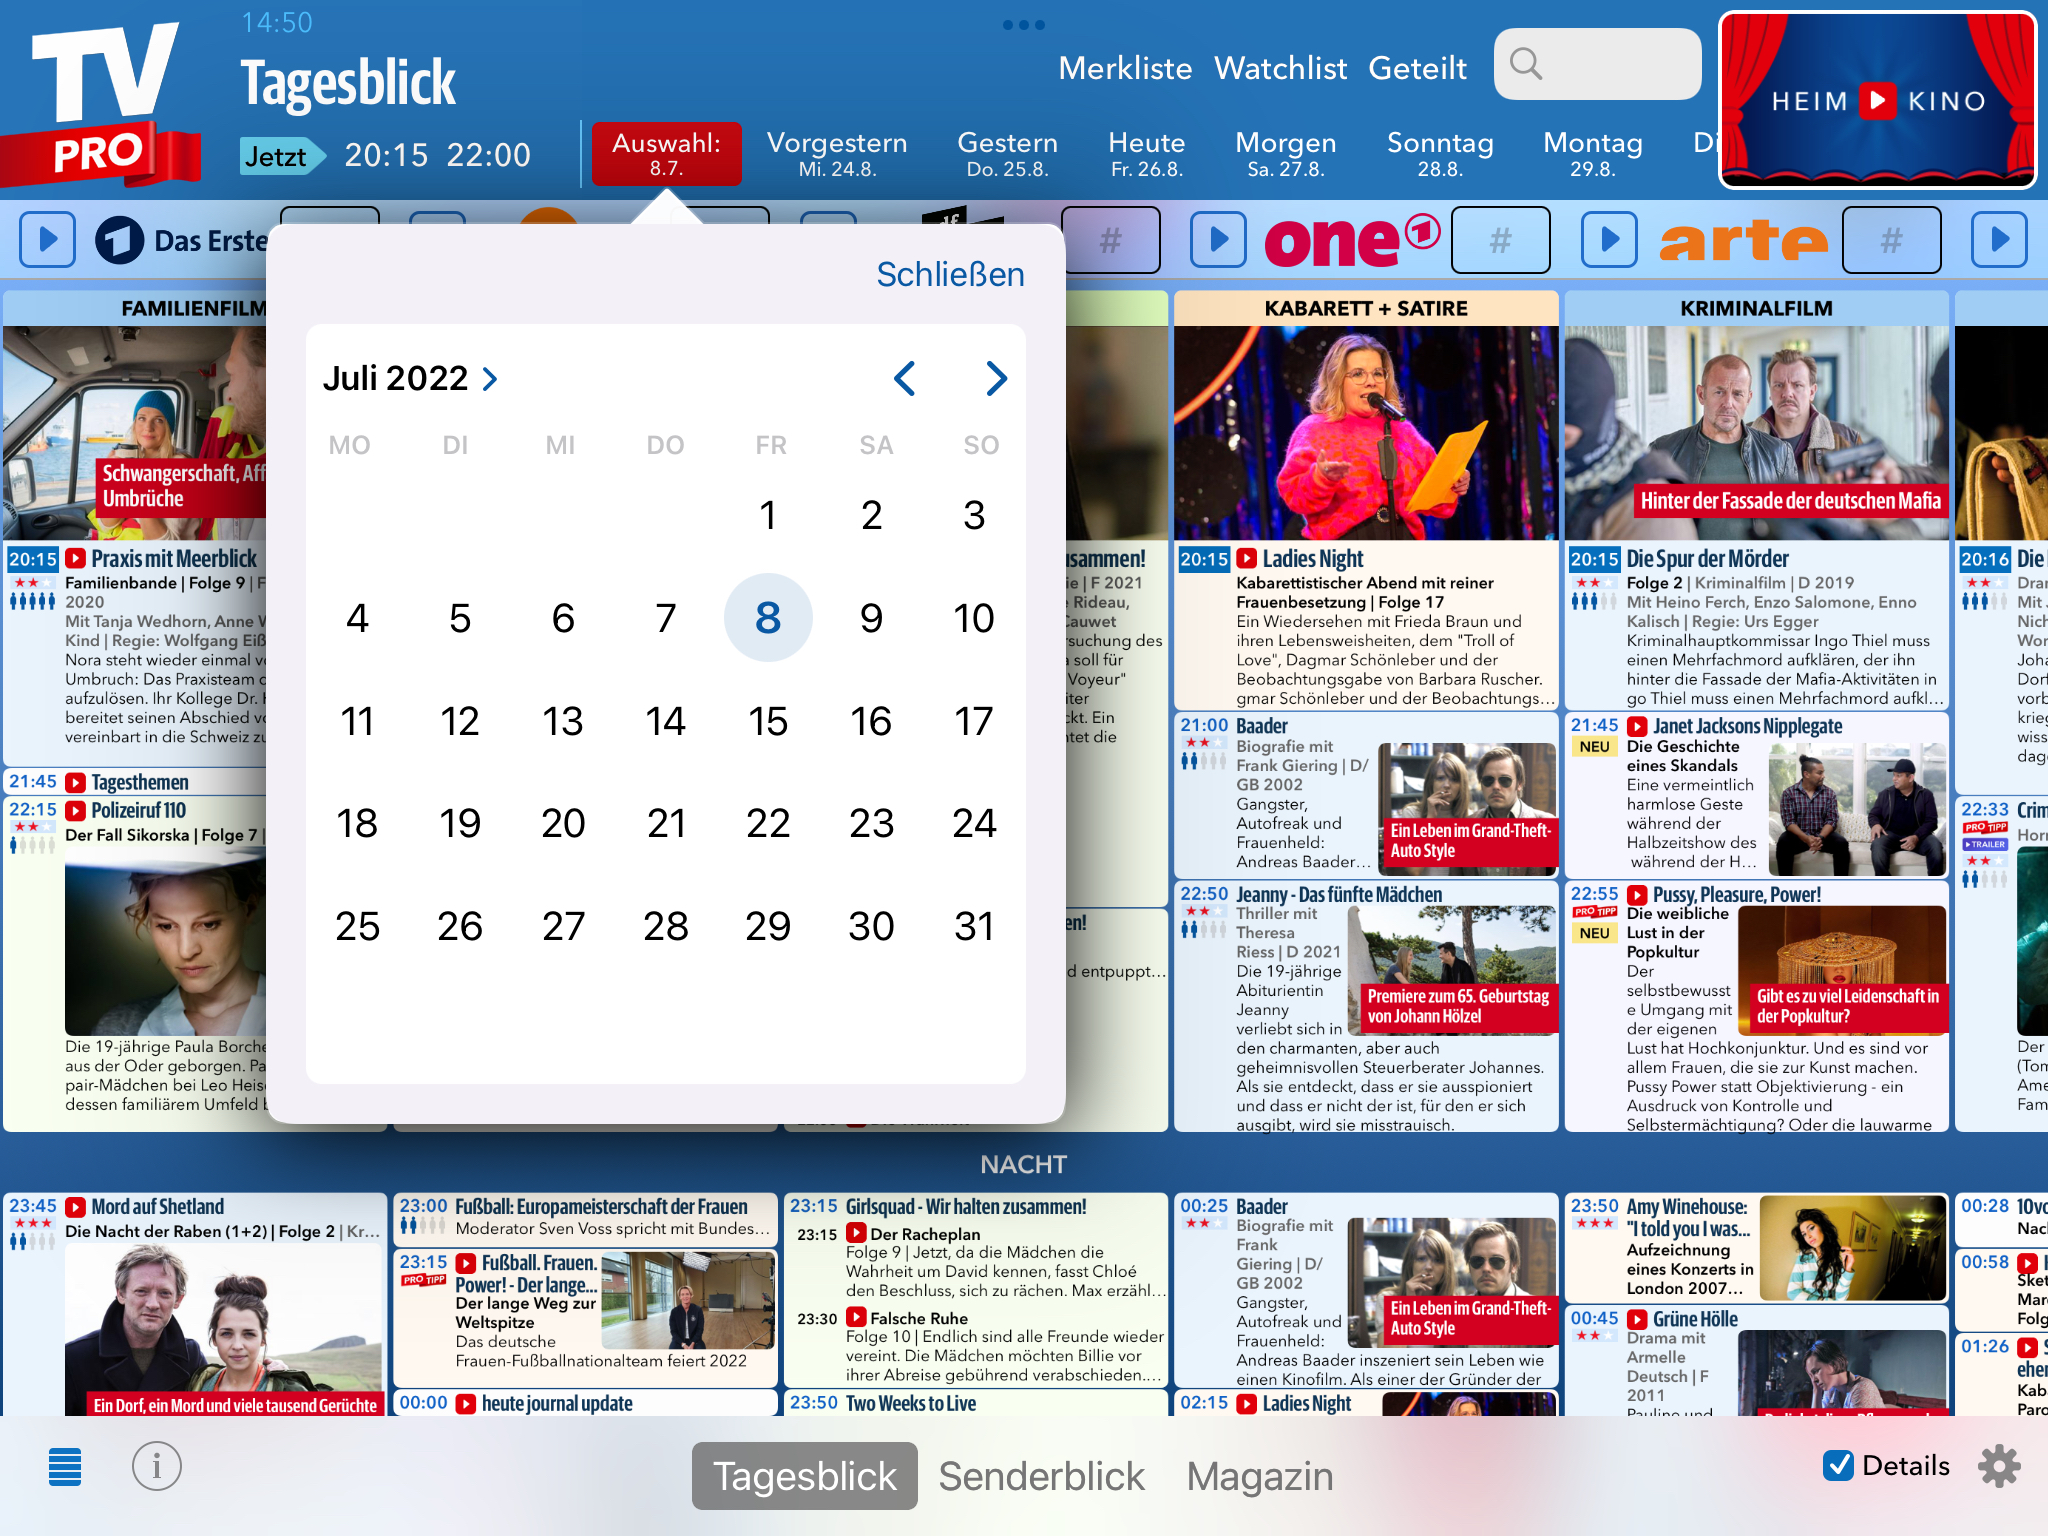
Task: Play icon for Ladies Night 20:15
Action: click(x=1246, y=559)
